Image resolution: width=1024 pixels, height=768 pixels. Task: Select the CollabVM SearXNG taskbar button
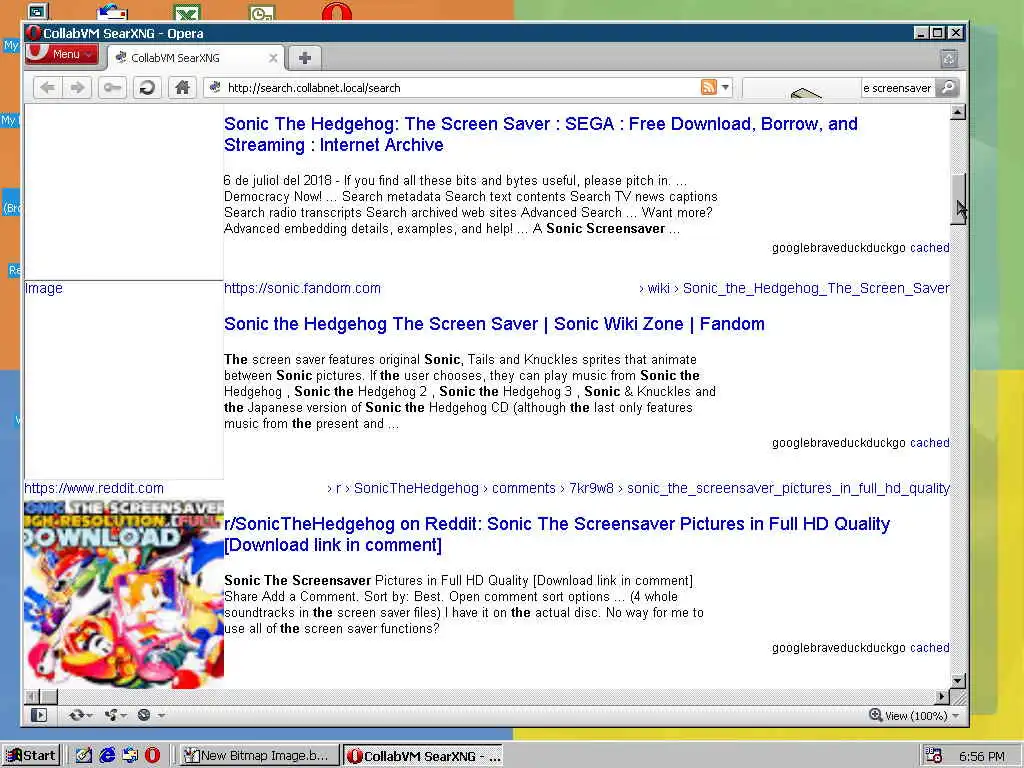423,756
